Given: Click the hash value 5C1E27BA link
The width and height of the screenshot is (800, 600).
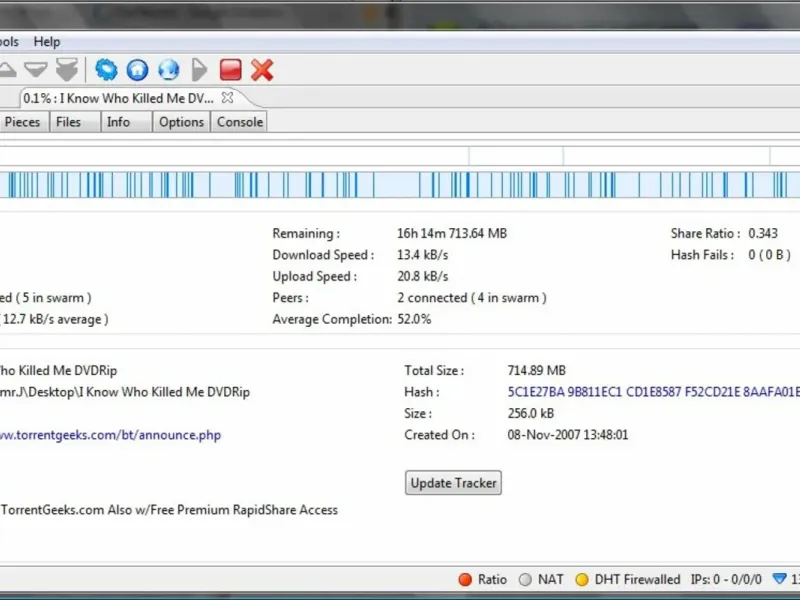Looking at the screenshot, I should coord(653,392).
